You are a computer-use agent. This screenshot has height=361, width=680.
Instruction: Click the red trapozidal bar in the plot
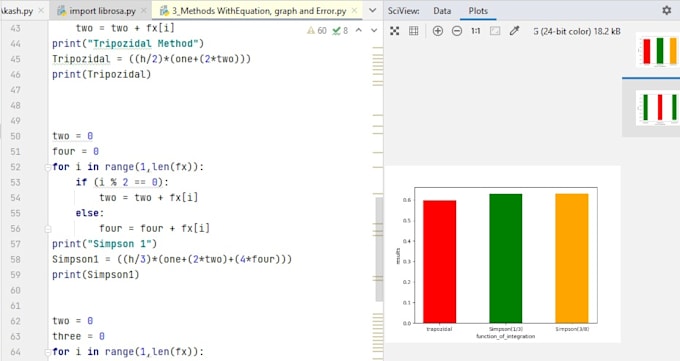440,262
